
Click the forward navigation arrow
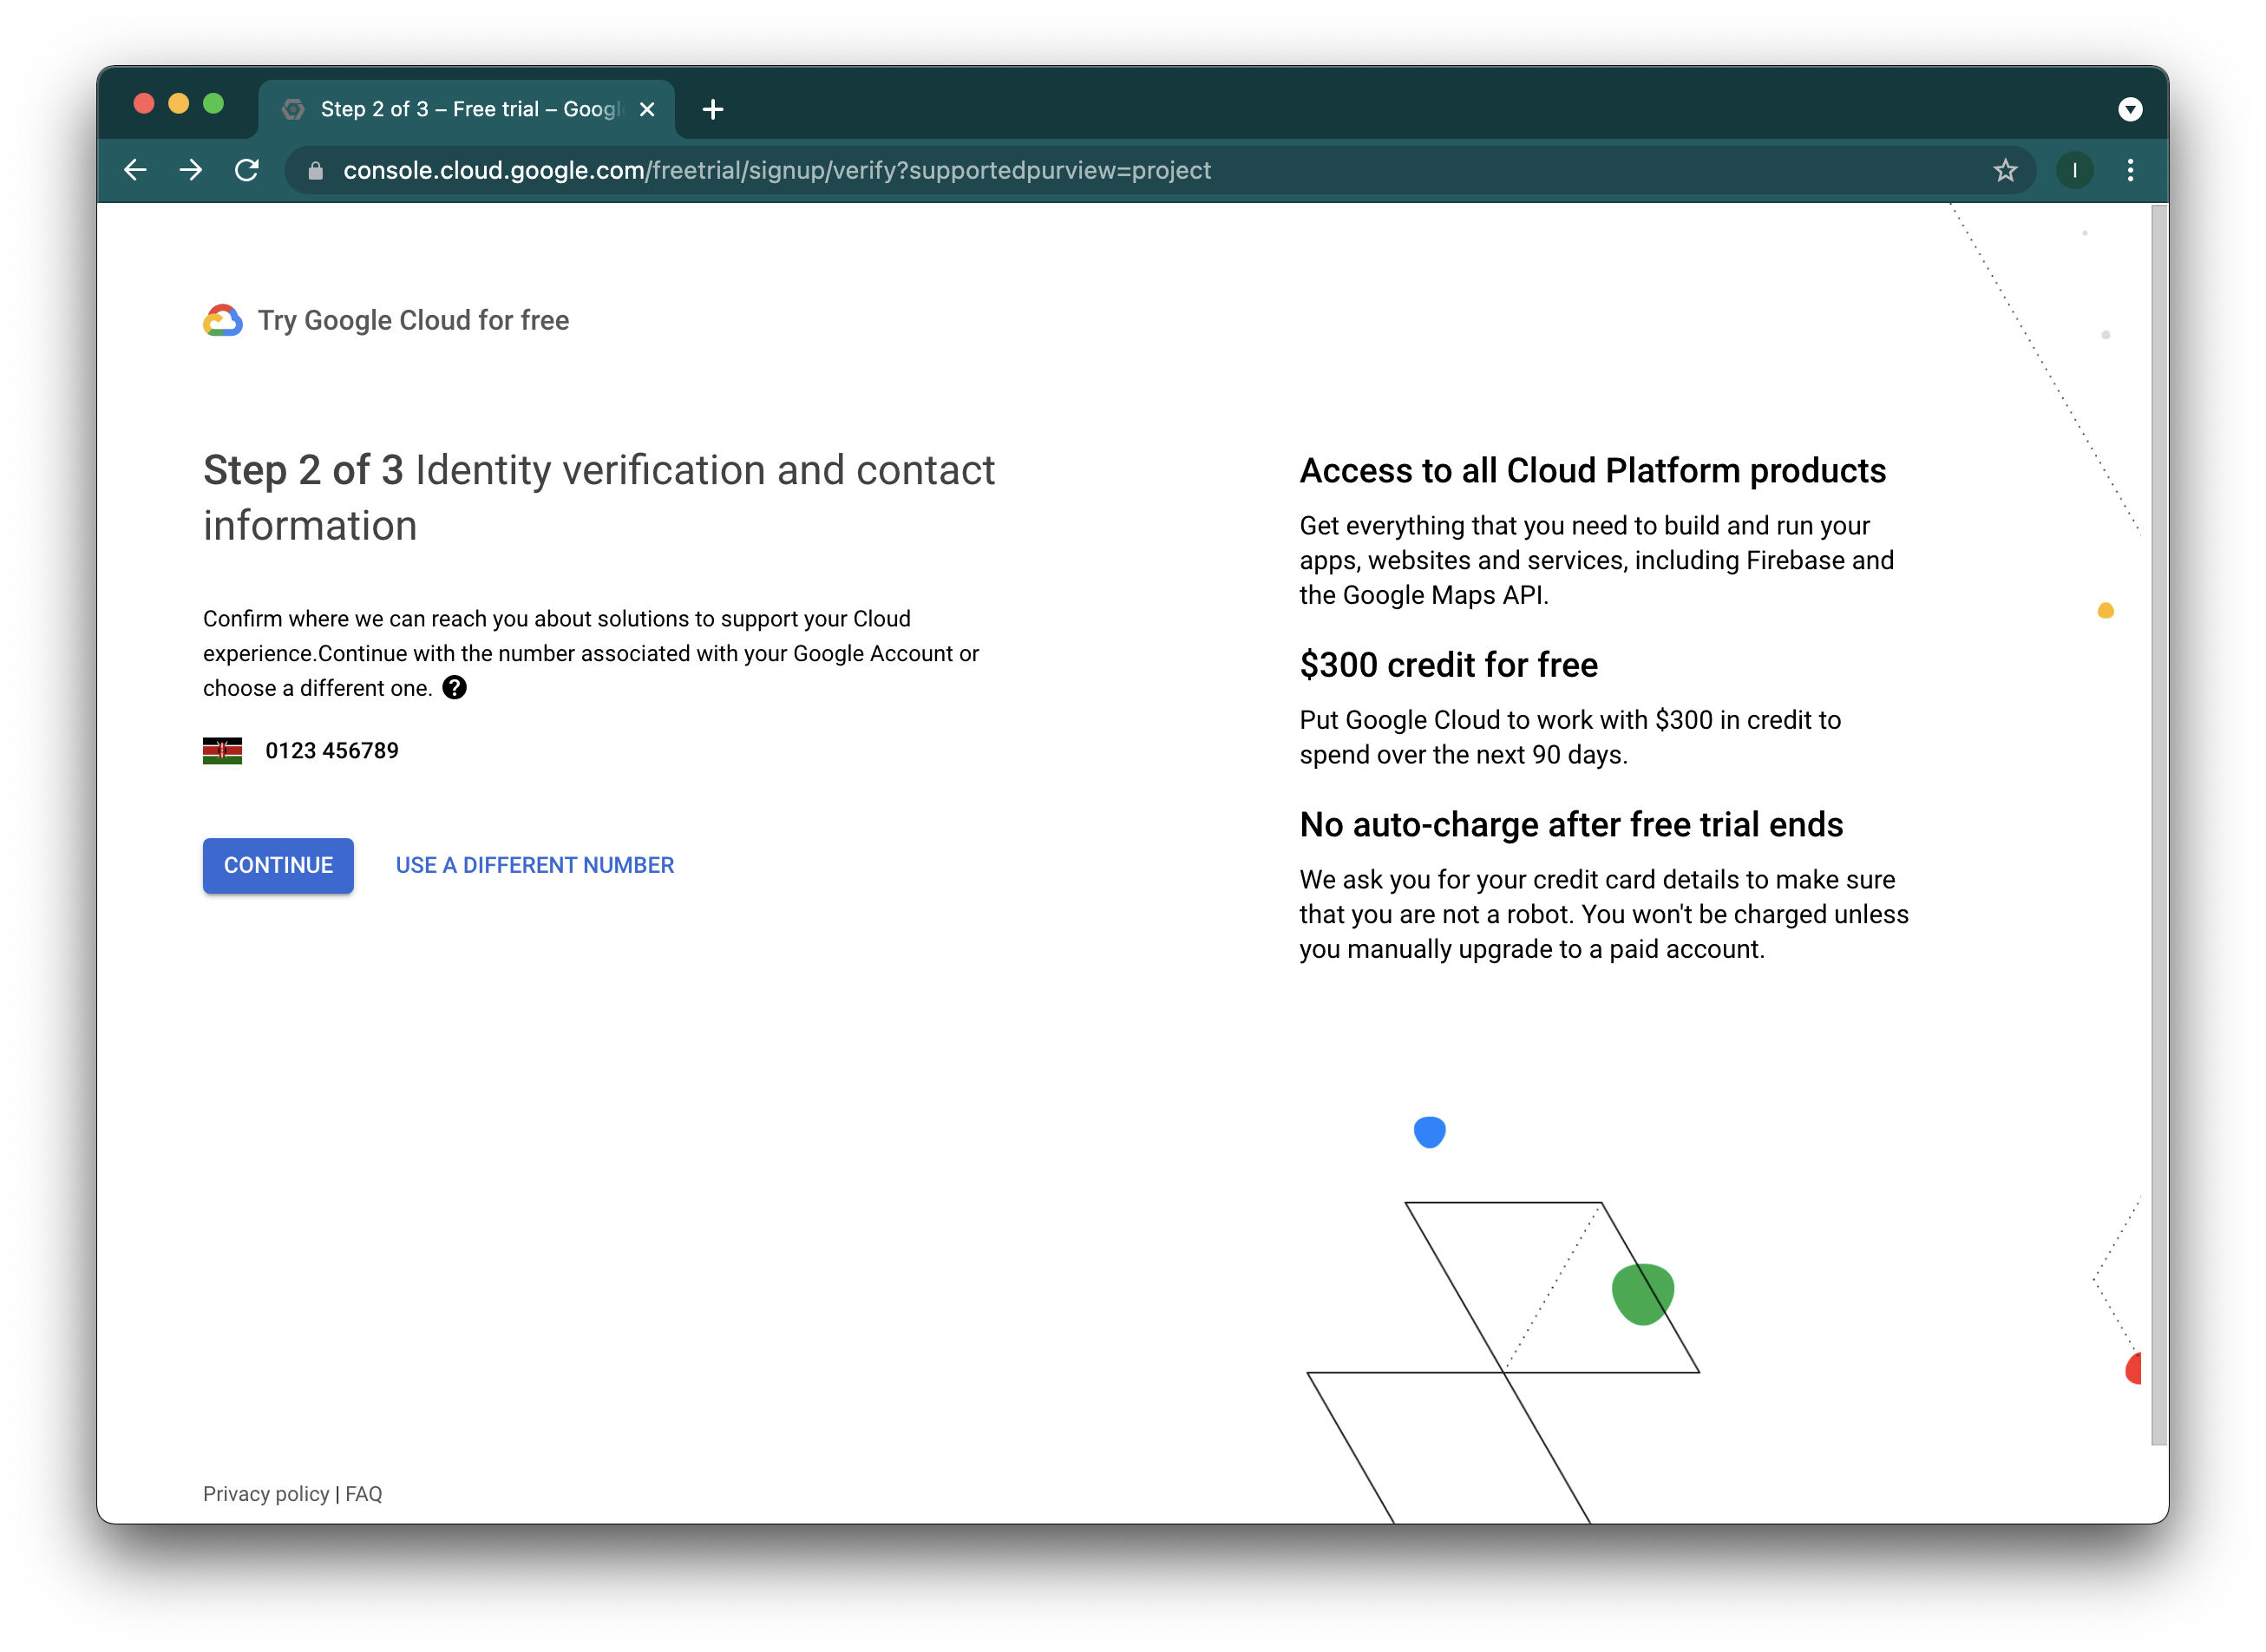coord(190,170)
